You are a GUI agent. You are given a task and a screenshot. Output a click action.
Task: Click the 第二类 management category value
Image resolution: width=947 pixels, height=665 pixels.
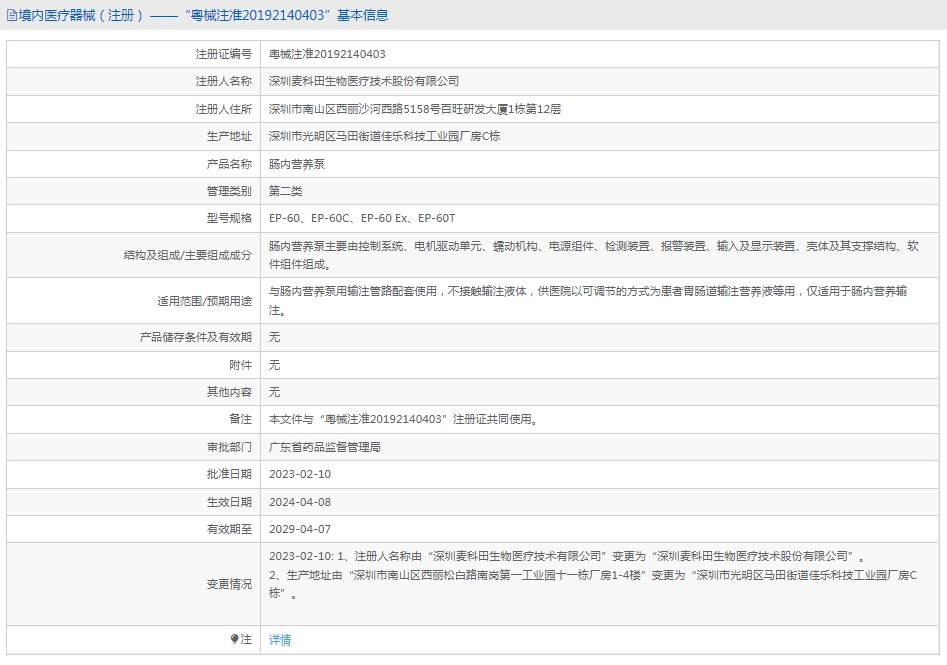click(286, 191)
